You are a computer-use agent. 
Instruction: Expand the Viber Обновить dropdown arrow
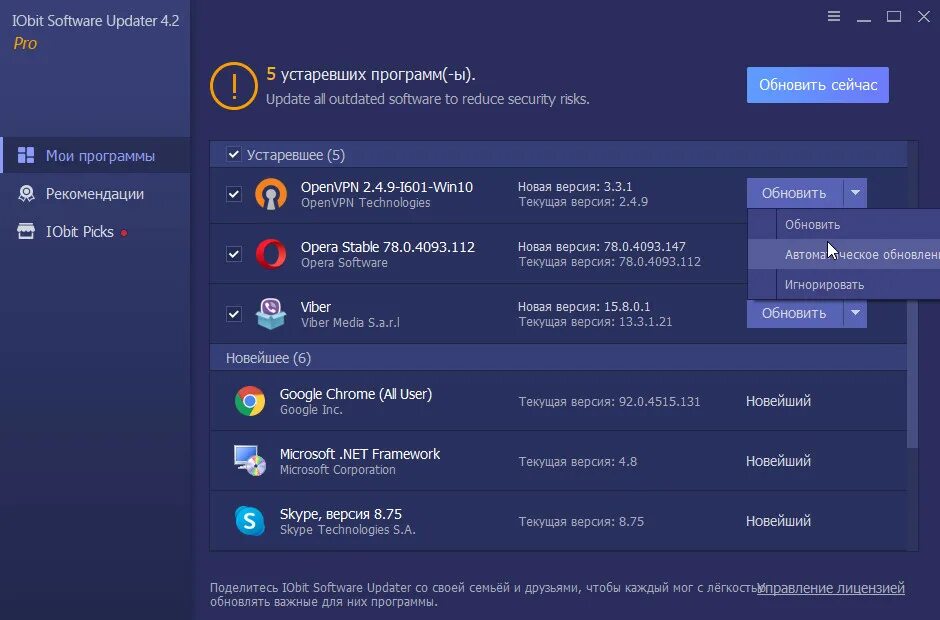coord(855,313)
